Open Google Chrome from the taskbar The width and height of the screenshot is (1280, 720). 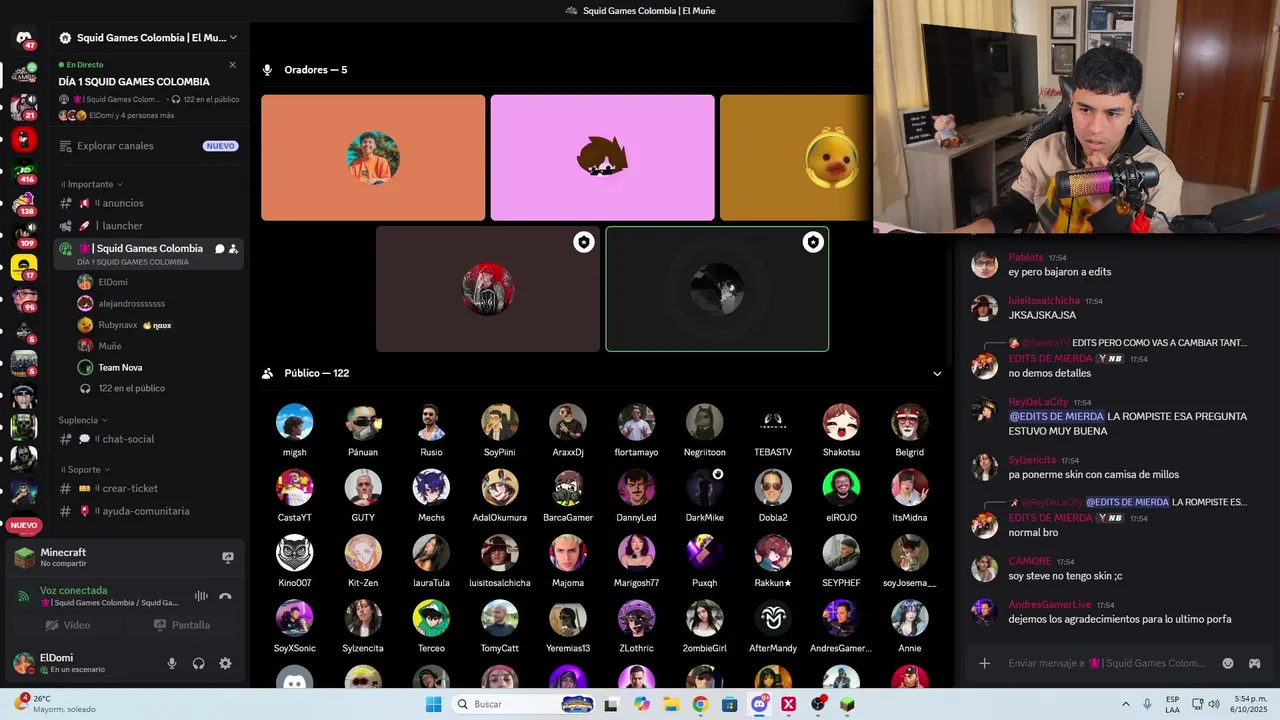[x=700, y=704]
